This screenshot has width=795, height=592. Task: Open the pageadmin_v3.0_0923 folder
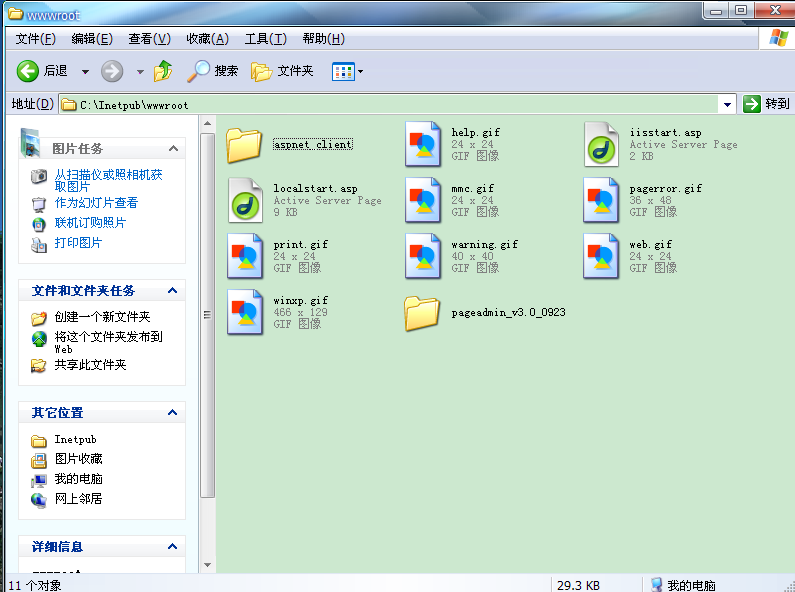(x=423, y=313)
